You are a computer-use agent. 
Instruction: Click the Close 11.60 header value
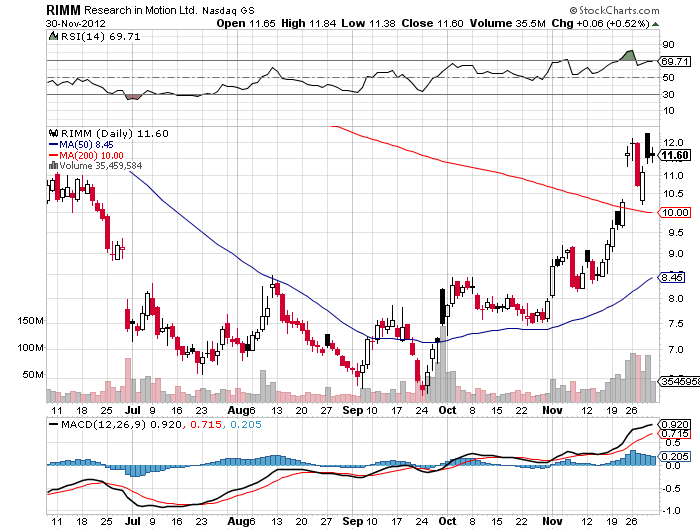(x=432, y=23)
